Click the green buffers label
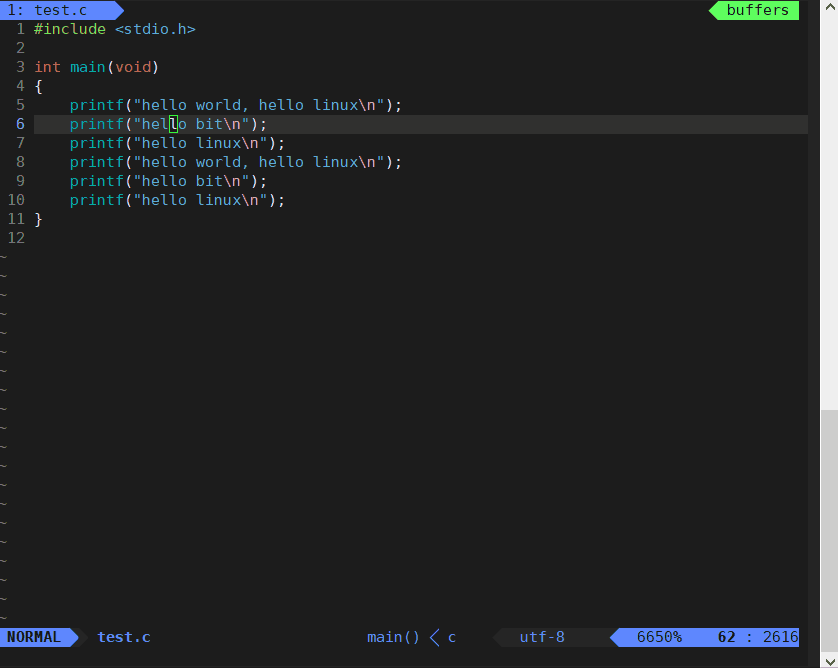 (x=757, y=10)
